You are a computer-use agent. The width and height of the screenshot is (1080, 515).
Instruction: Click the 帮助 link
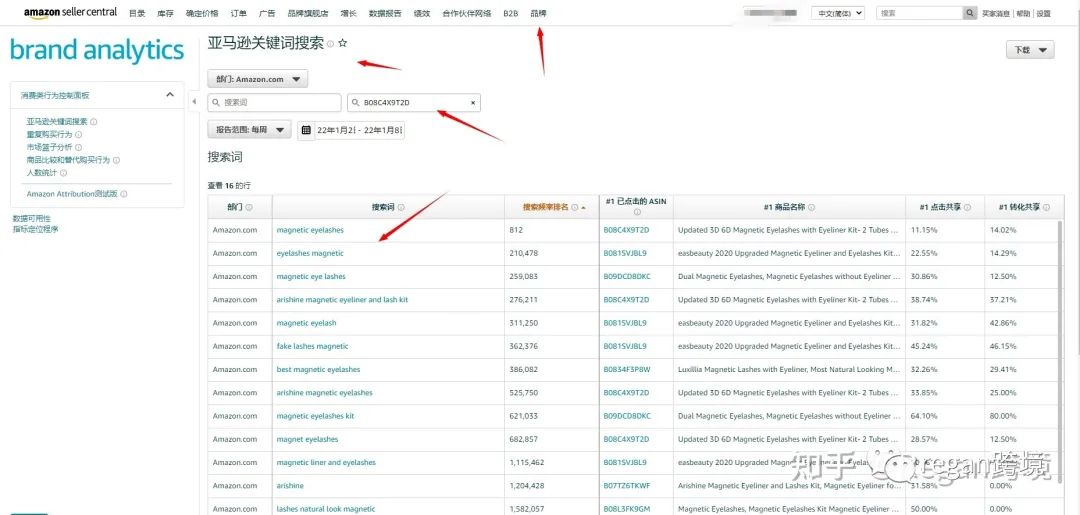1024,14
